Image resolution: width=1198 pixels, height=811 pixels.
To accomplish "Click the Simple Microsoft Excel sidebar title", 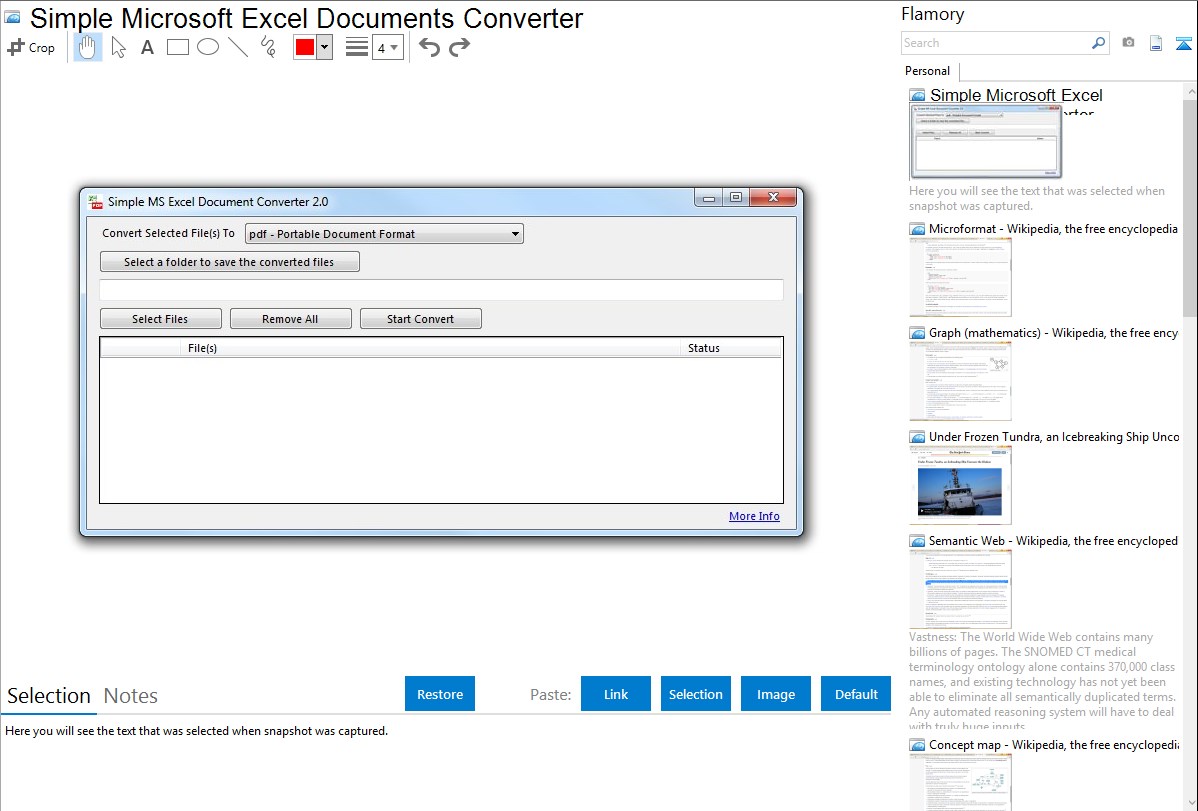I will click(1016, 96).
